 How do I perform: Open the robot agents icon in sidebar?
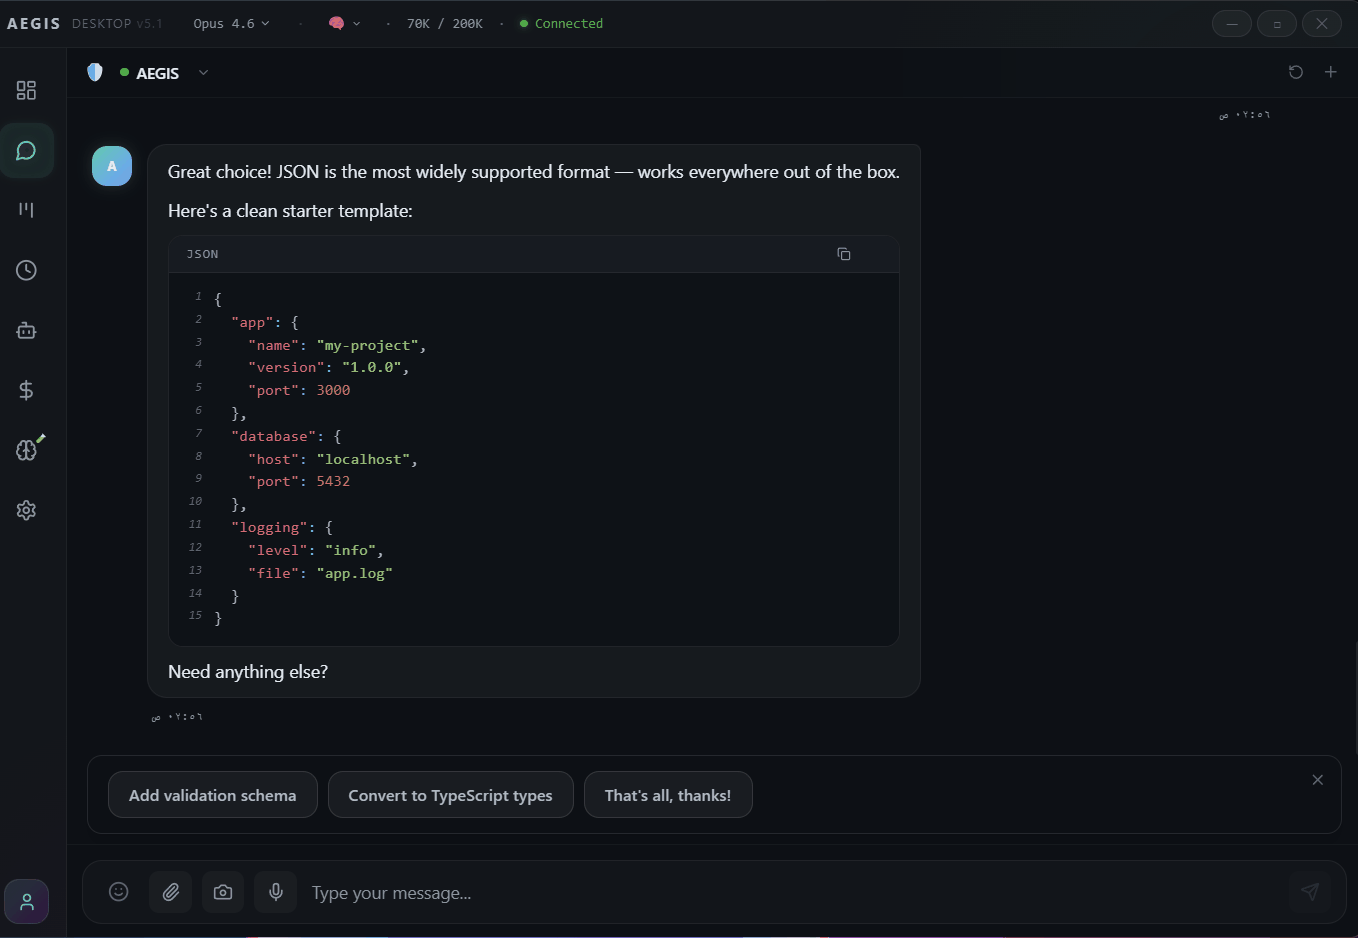[27, 330]
